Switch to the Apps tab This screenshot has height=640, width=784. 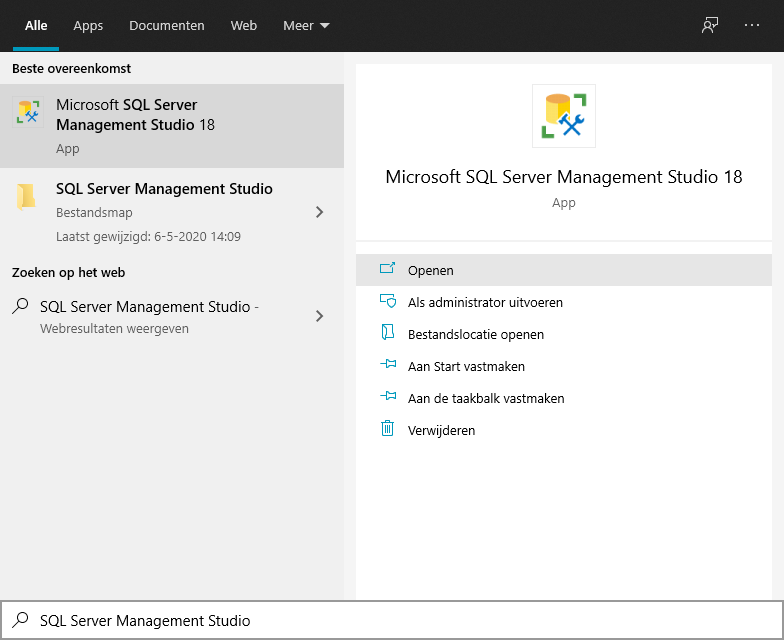[x=88, y=26]
